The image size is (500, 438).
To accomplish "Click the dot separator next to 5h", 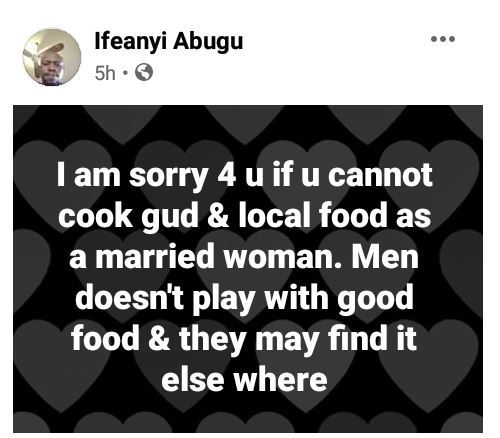I will click(x=125, y=73).
